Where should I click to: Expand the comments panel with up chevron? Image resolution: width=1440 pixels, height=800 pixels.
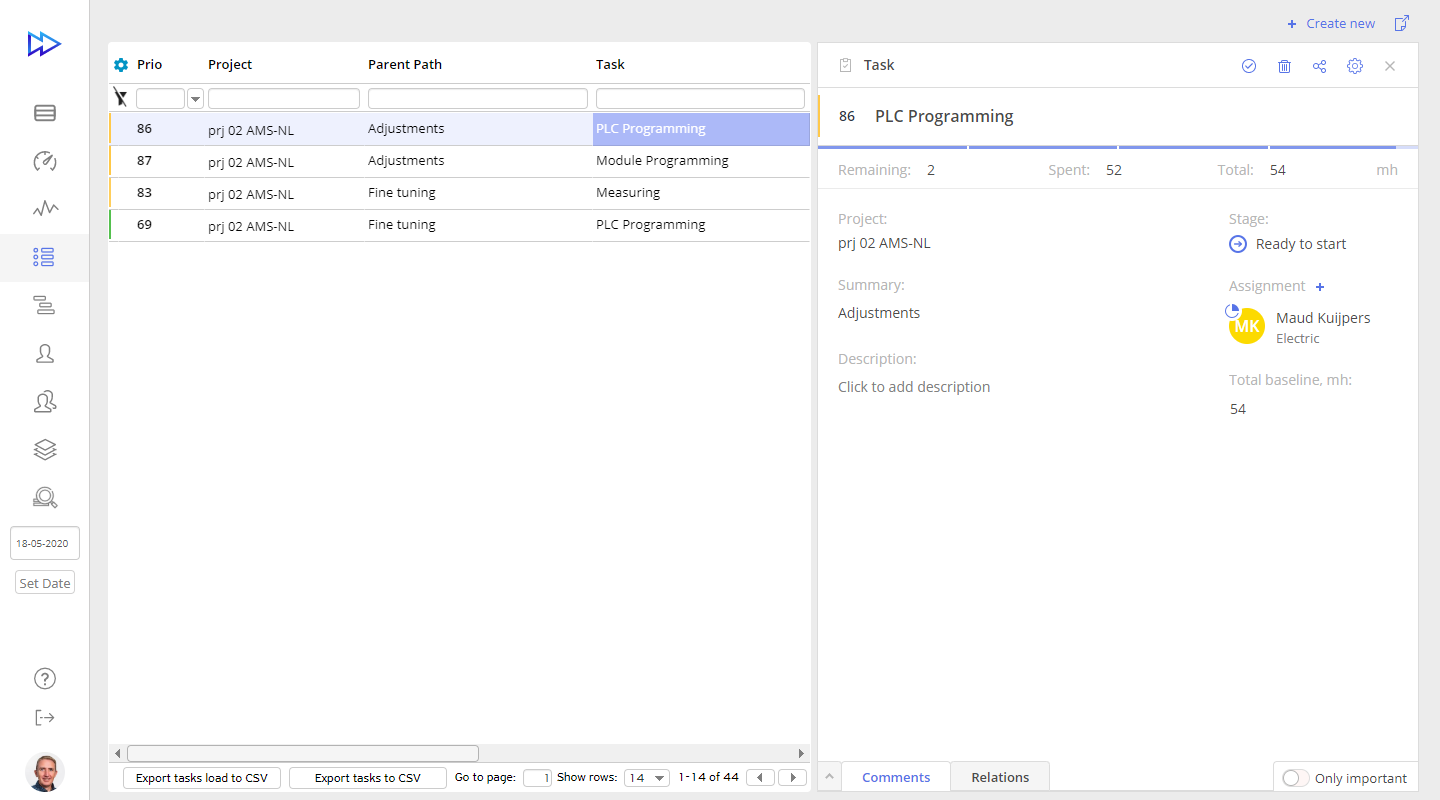click(x=829, y=777)
